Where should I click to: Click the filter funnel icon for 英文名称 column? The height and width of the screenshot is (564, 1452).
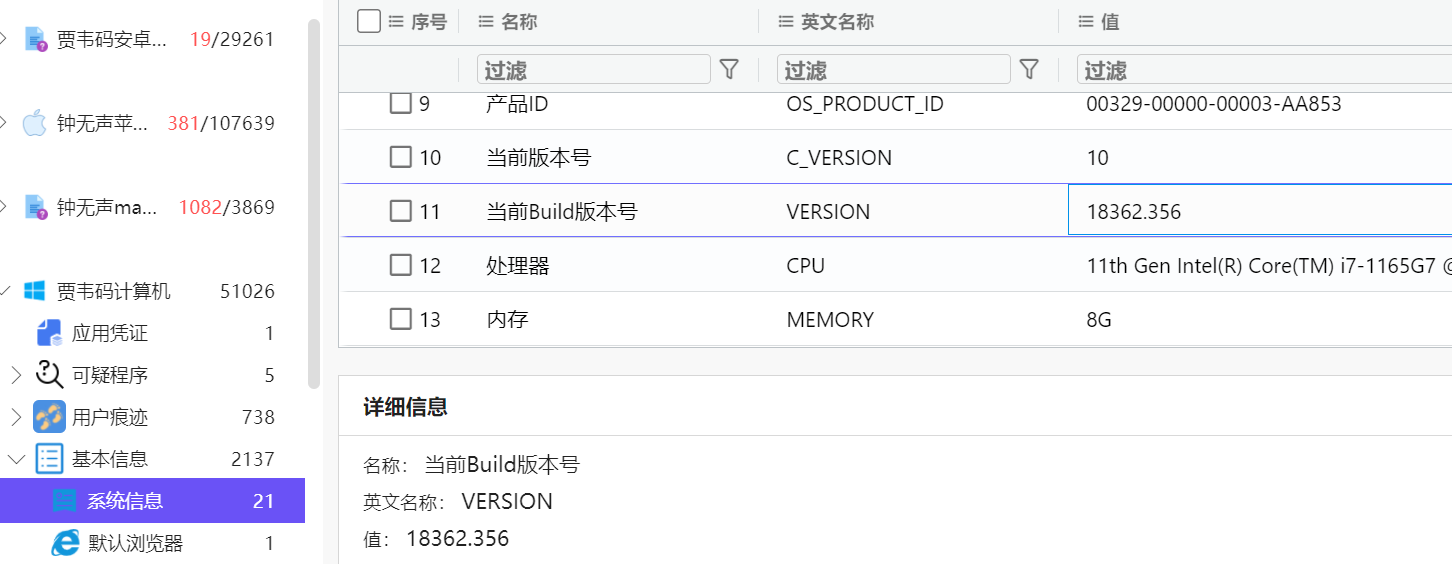pos(1029,69)
